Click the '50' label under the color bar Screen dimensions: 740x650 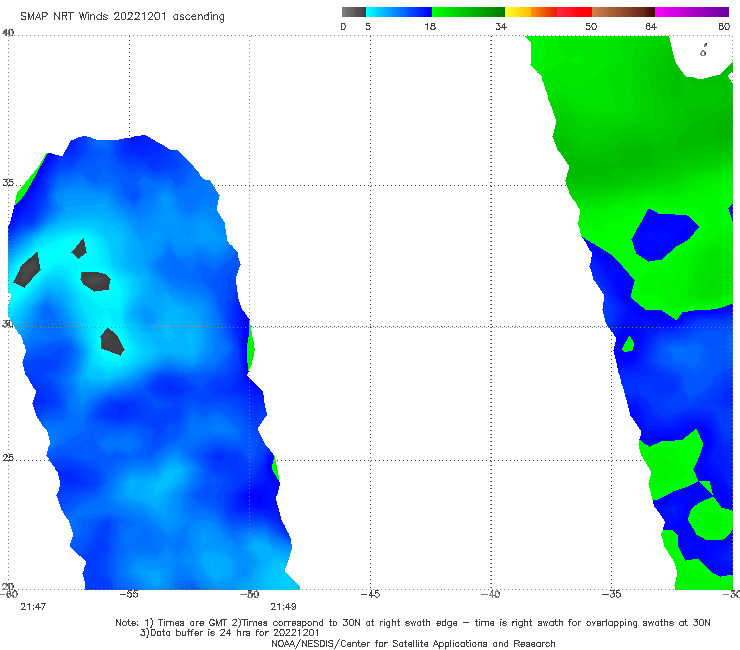(x=591, y=26)
